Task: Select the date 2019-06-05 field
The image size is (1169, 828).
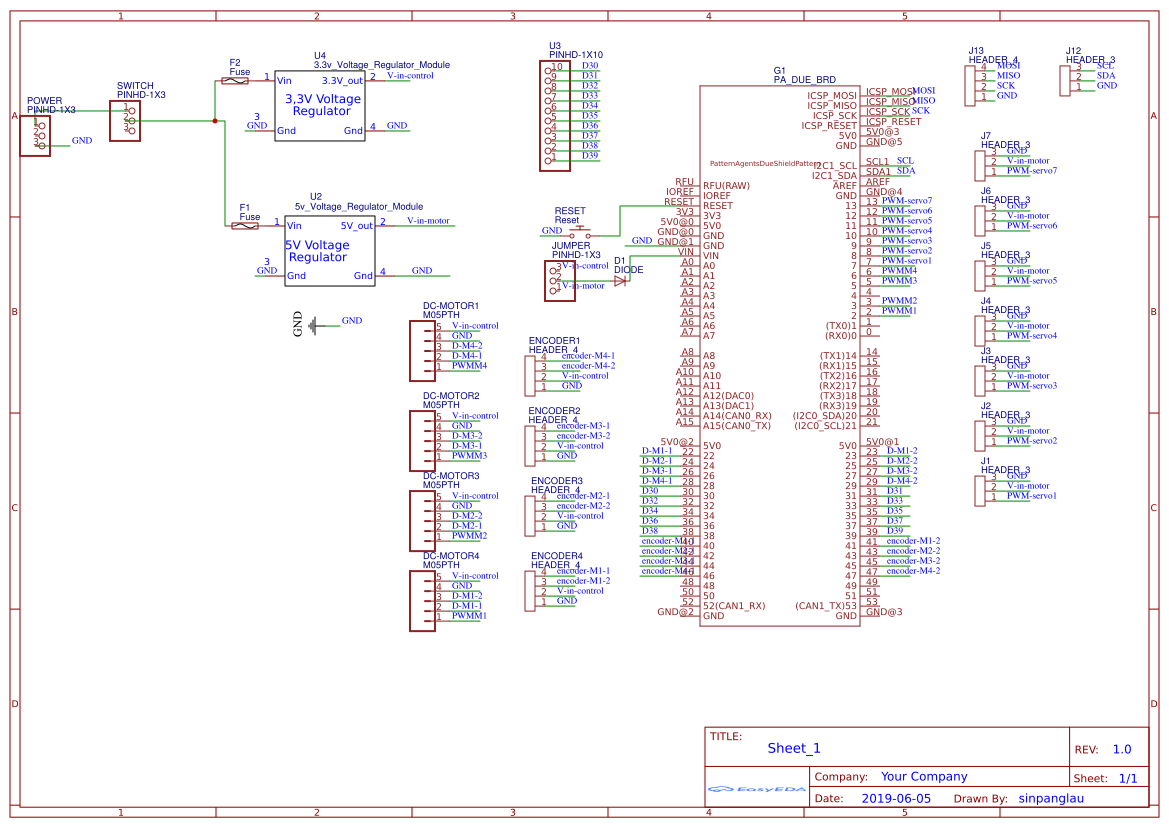Action: tap(897, 798)
